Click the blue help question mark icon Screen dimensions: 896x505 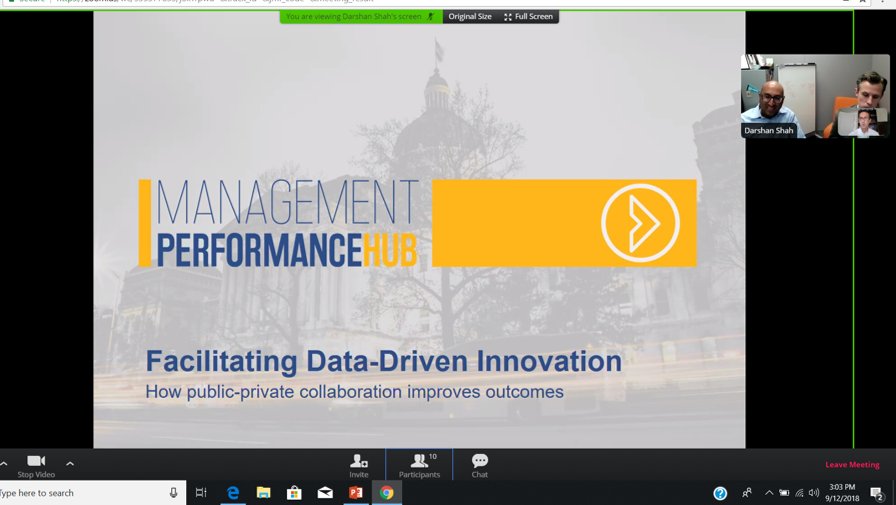(720, 493)
